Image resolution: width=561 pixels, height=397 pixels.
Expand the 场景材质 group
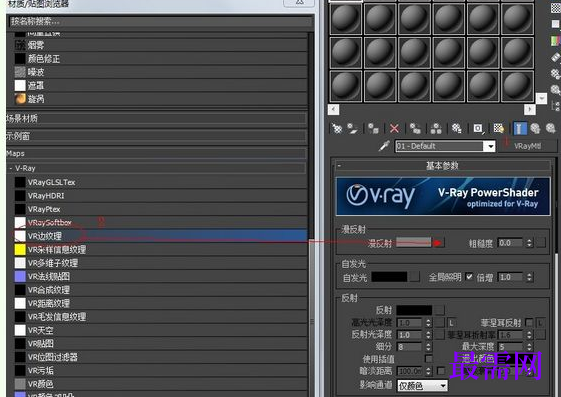click(156, 118)
